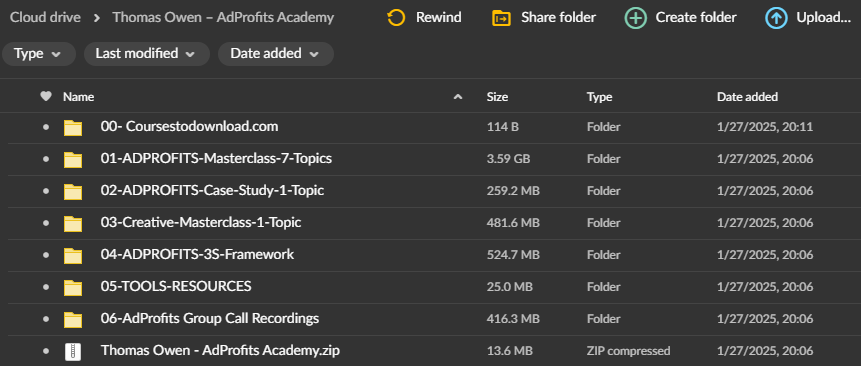Viewport: 861px width, 366px height.
Task: Click folder icon for 02-ADPROFITS-Case-Study-1-Topic
Action: click(x=73, y=192)
